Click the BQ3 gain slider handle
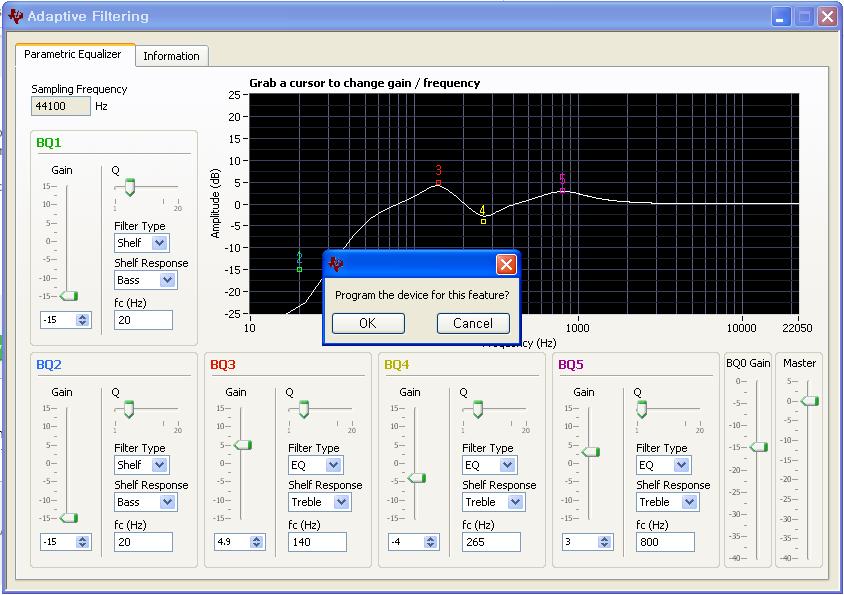The image size is (844, 595). click(x=243, y=445)
